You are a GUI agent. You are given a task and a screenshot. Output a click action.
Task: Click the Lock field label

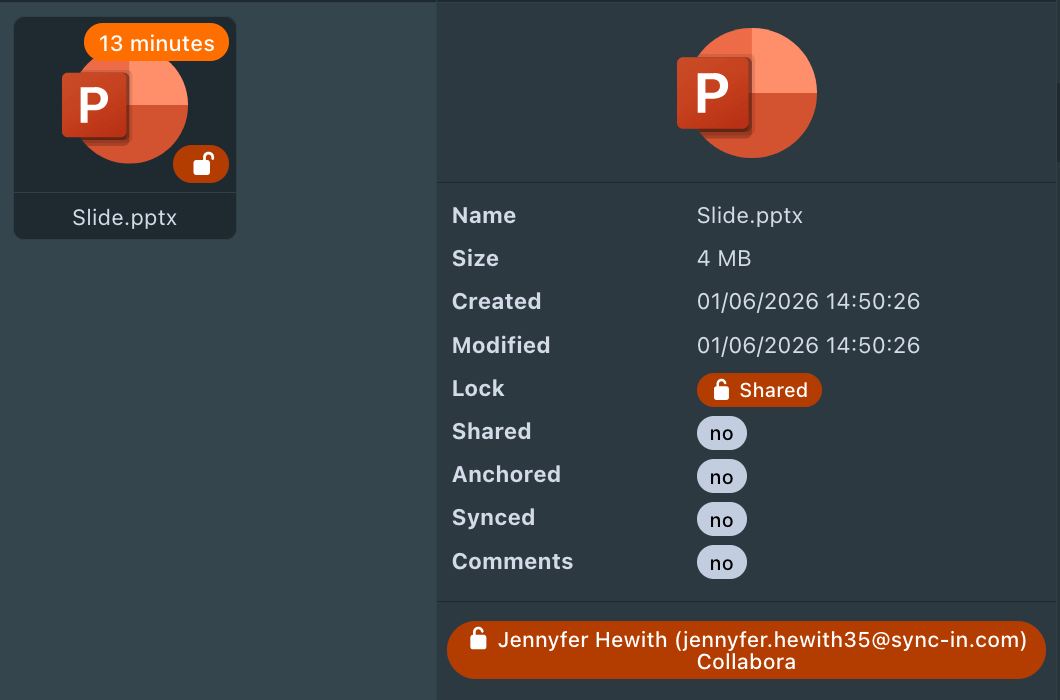point(478,389)
